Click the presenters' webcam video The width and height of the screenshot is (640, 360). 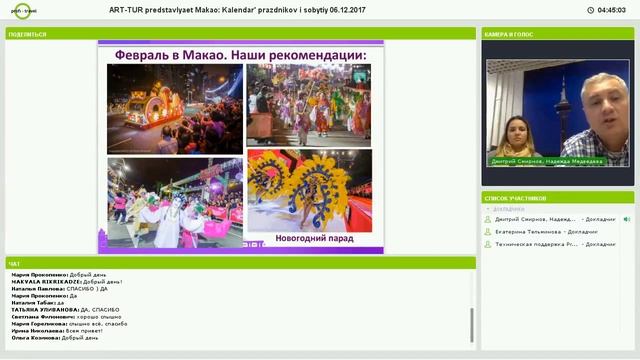558,113
